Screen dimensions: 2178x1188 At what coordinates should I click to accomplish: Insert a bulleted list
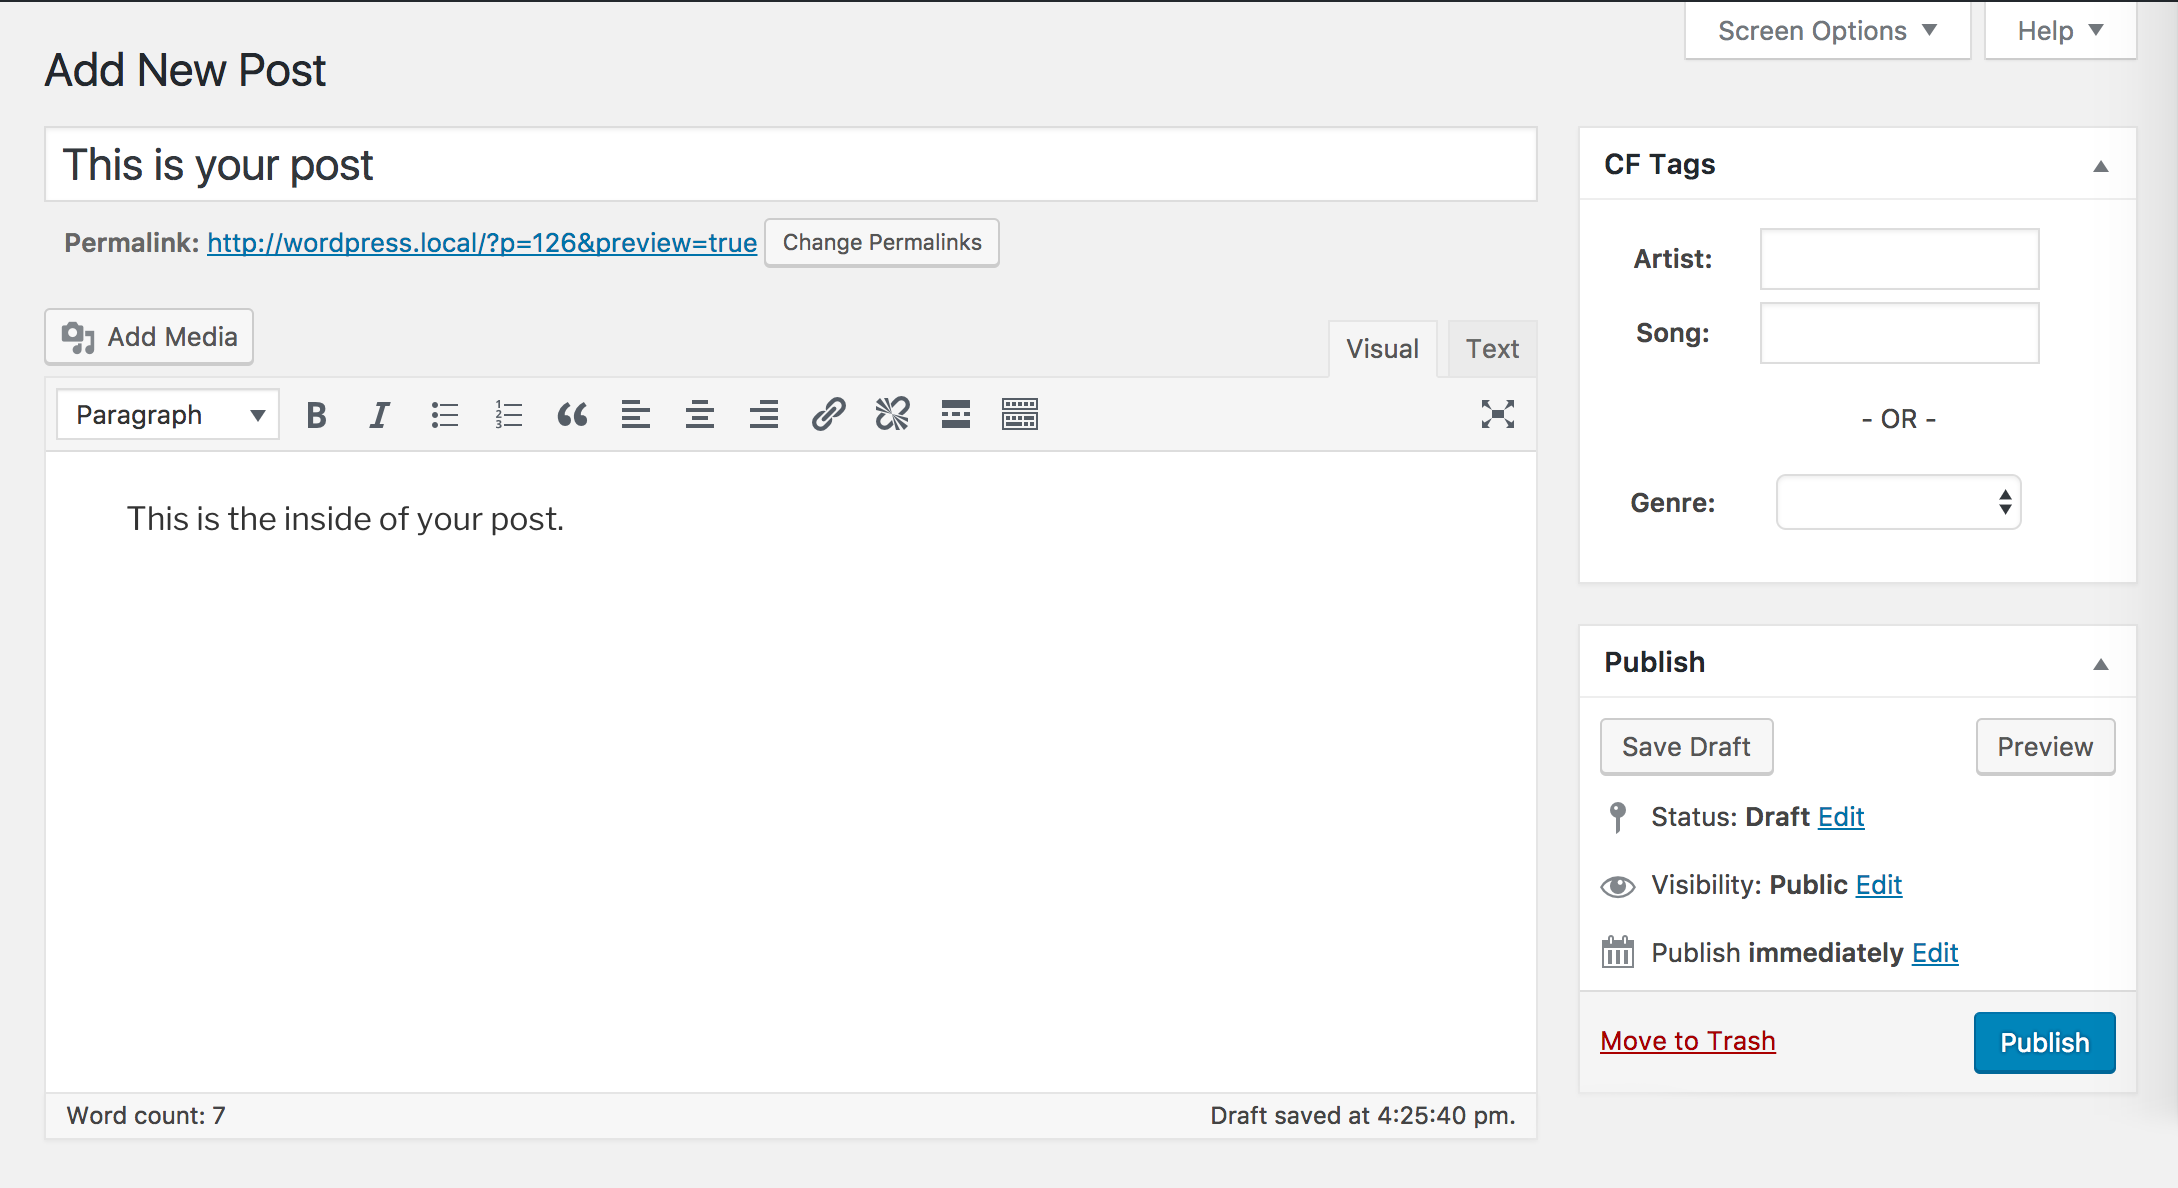(x=444, y=414)
